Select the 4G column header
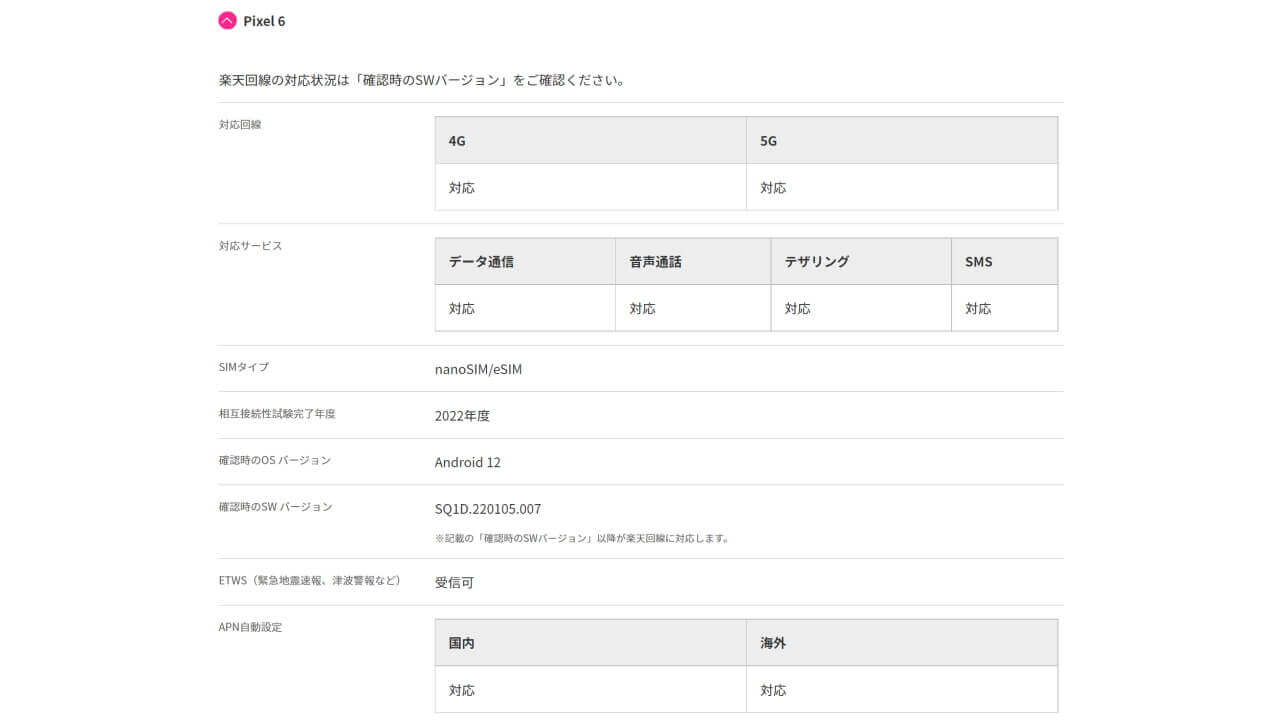 [x=457, y=141]
